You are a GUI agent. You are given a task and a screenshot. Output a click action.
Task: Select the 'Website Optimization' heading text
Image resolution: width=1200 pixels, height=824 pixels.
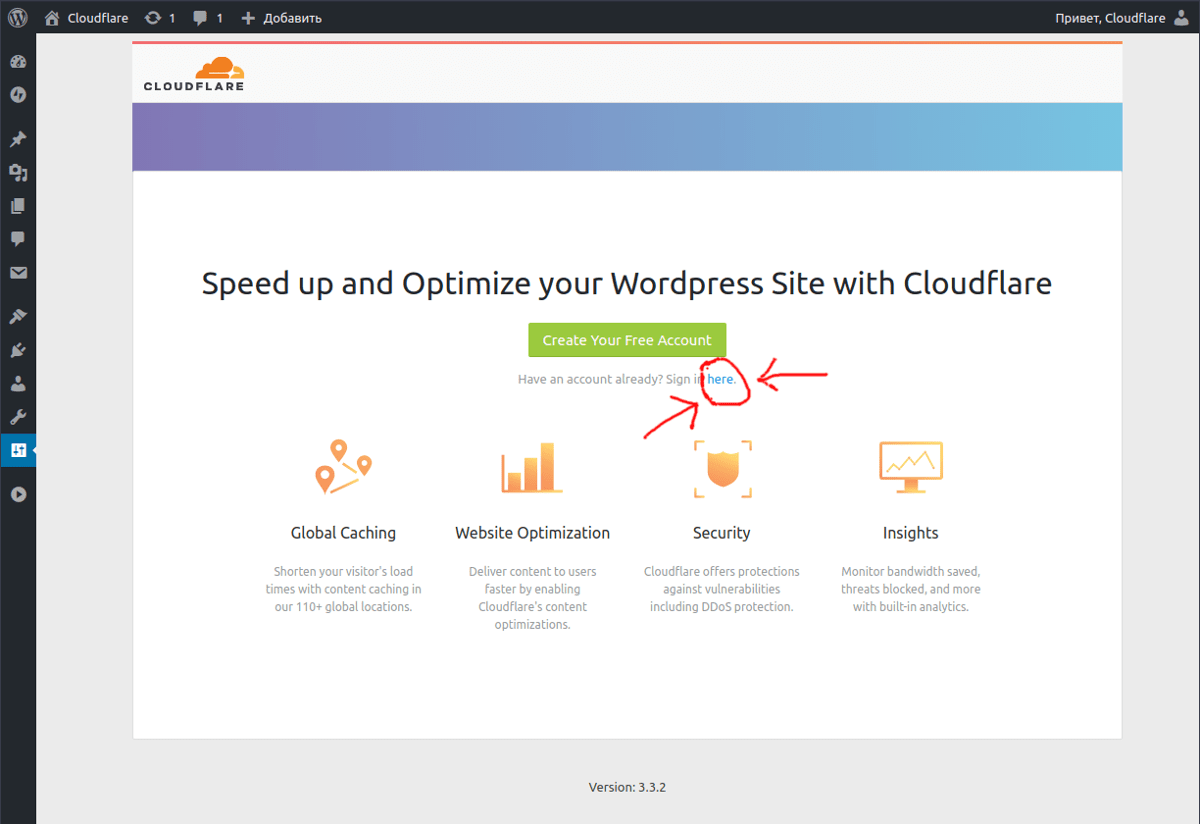tap(532, 533)
